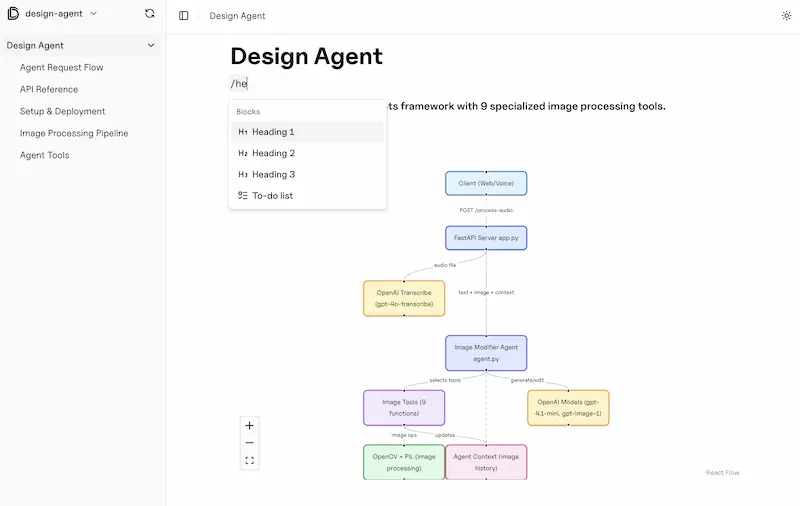Open API Reference page
Image resolution: width=800 pixels, height=506 pixels.
[49, 89]
